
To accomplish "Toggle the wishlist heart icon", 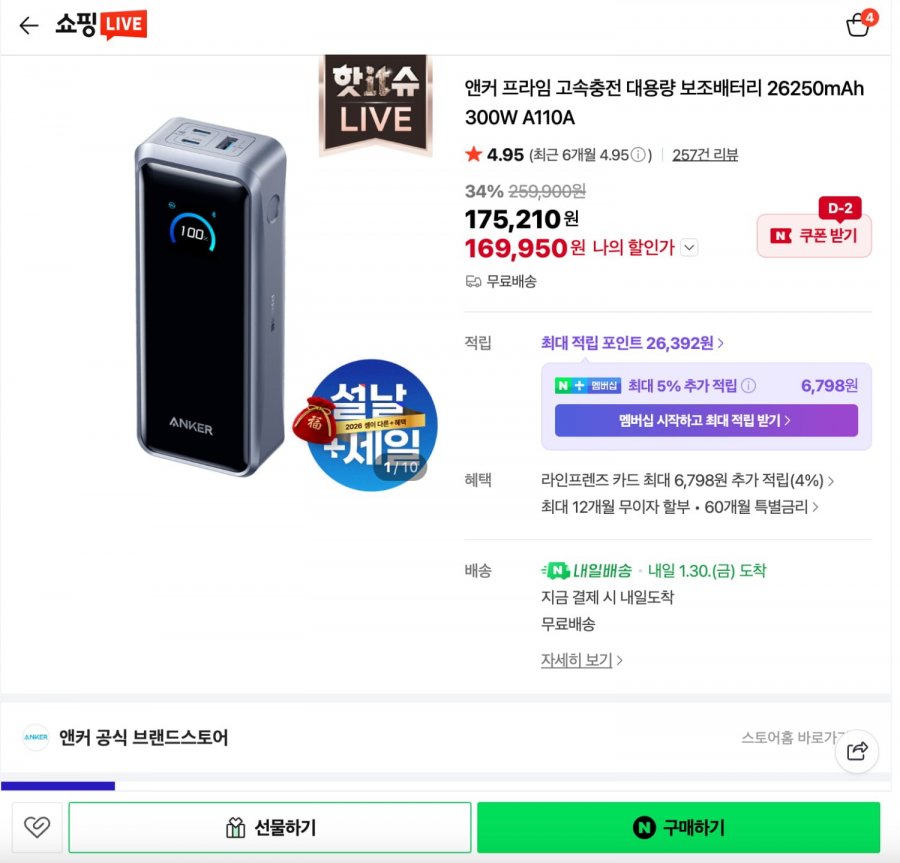I will tap(37, 827).
